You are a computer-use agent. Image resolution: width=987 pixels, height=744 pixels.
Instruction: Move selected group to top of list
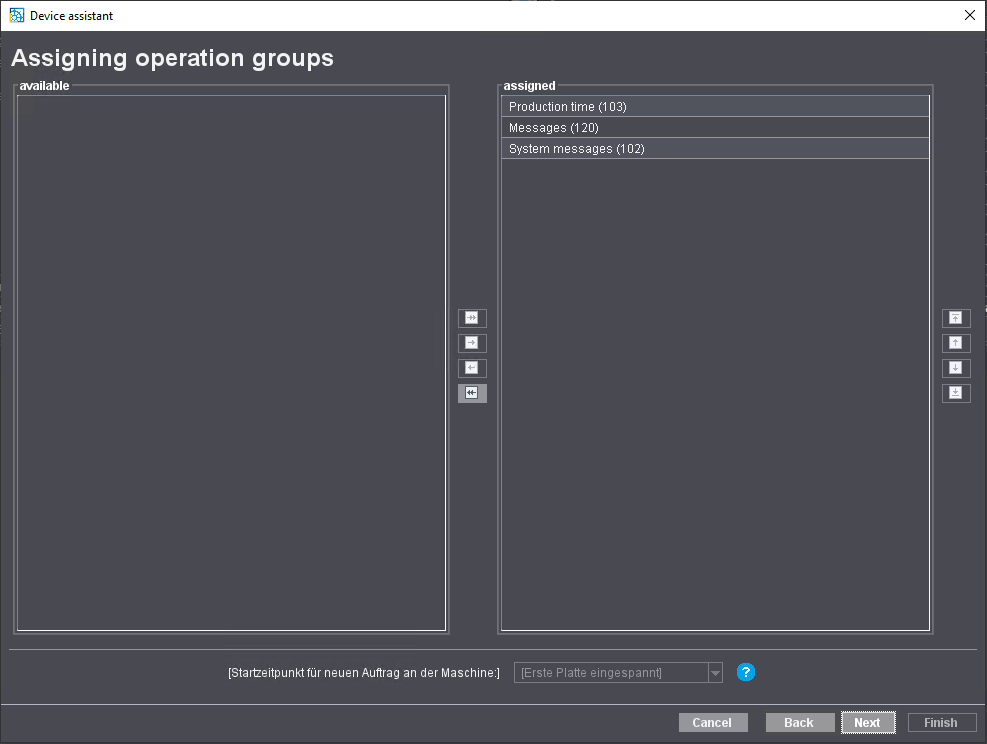(956, 318)
